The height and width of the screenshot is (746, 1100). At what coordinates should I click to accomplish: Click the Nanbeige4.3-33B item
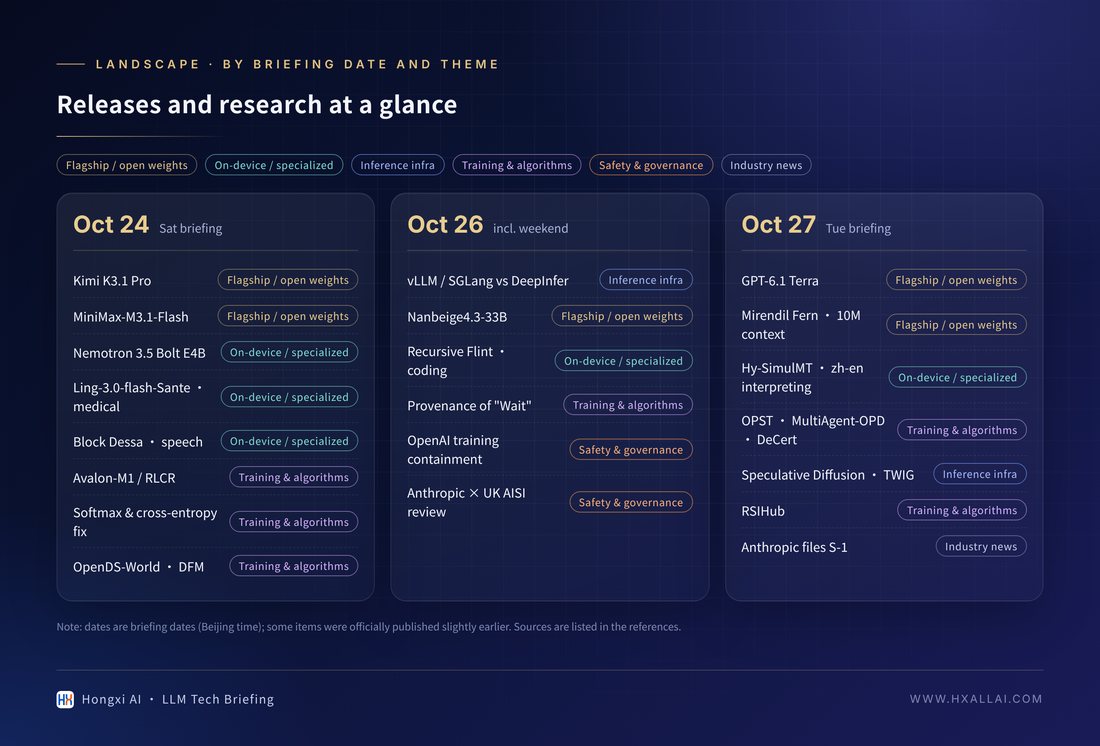click(457, 317)
